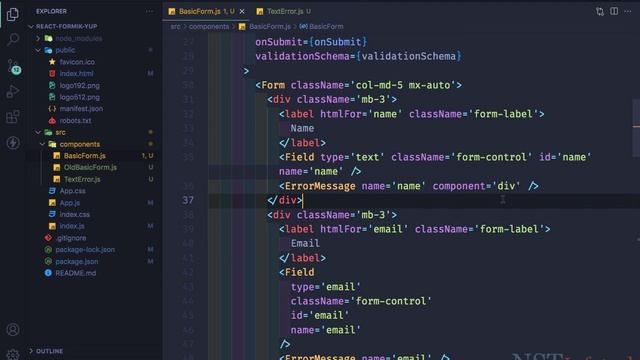Open index.js file
This screenshot has height=360, width=640.
(72, 226)
